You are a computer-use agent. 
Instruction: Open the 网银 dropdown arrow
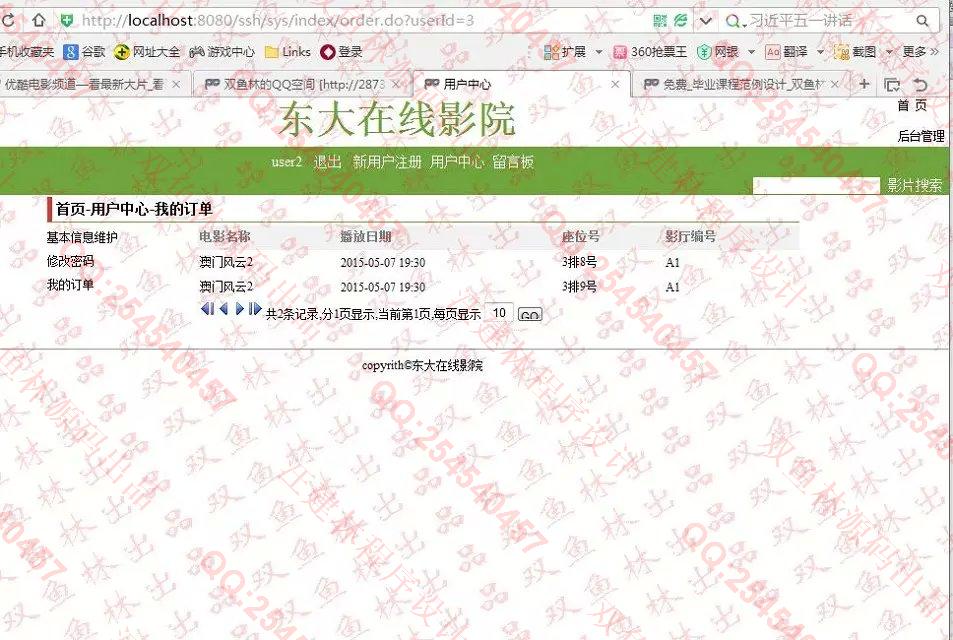(751, 52)
